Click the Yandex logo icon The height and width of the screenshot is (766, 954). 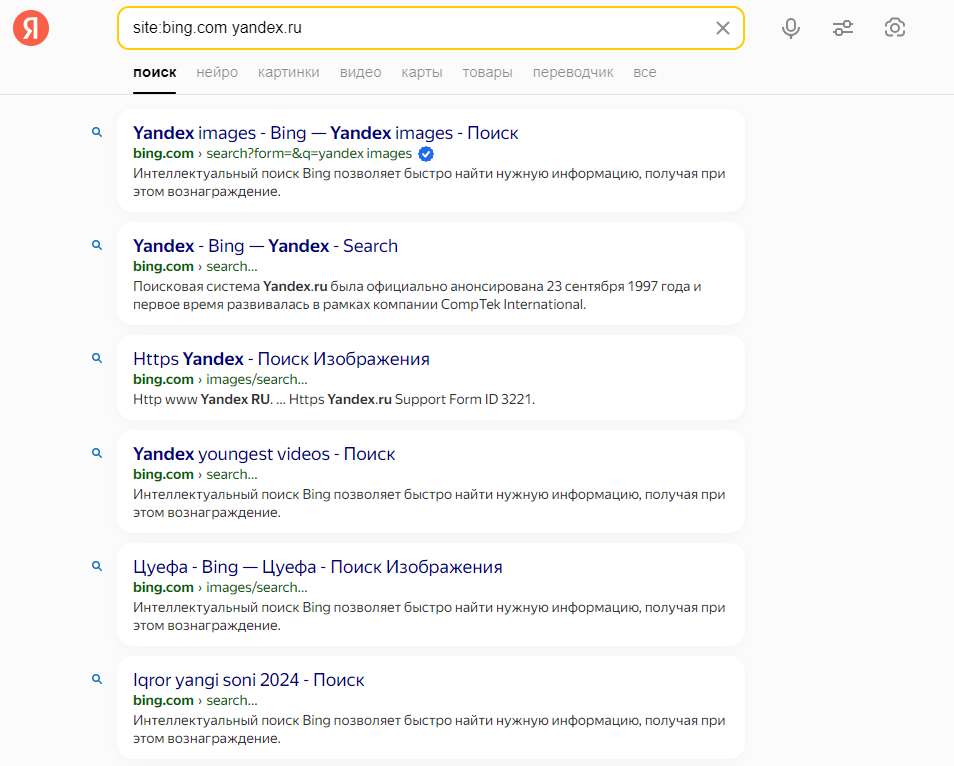click(31, 28)
